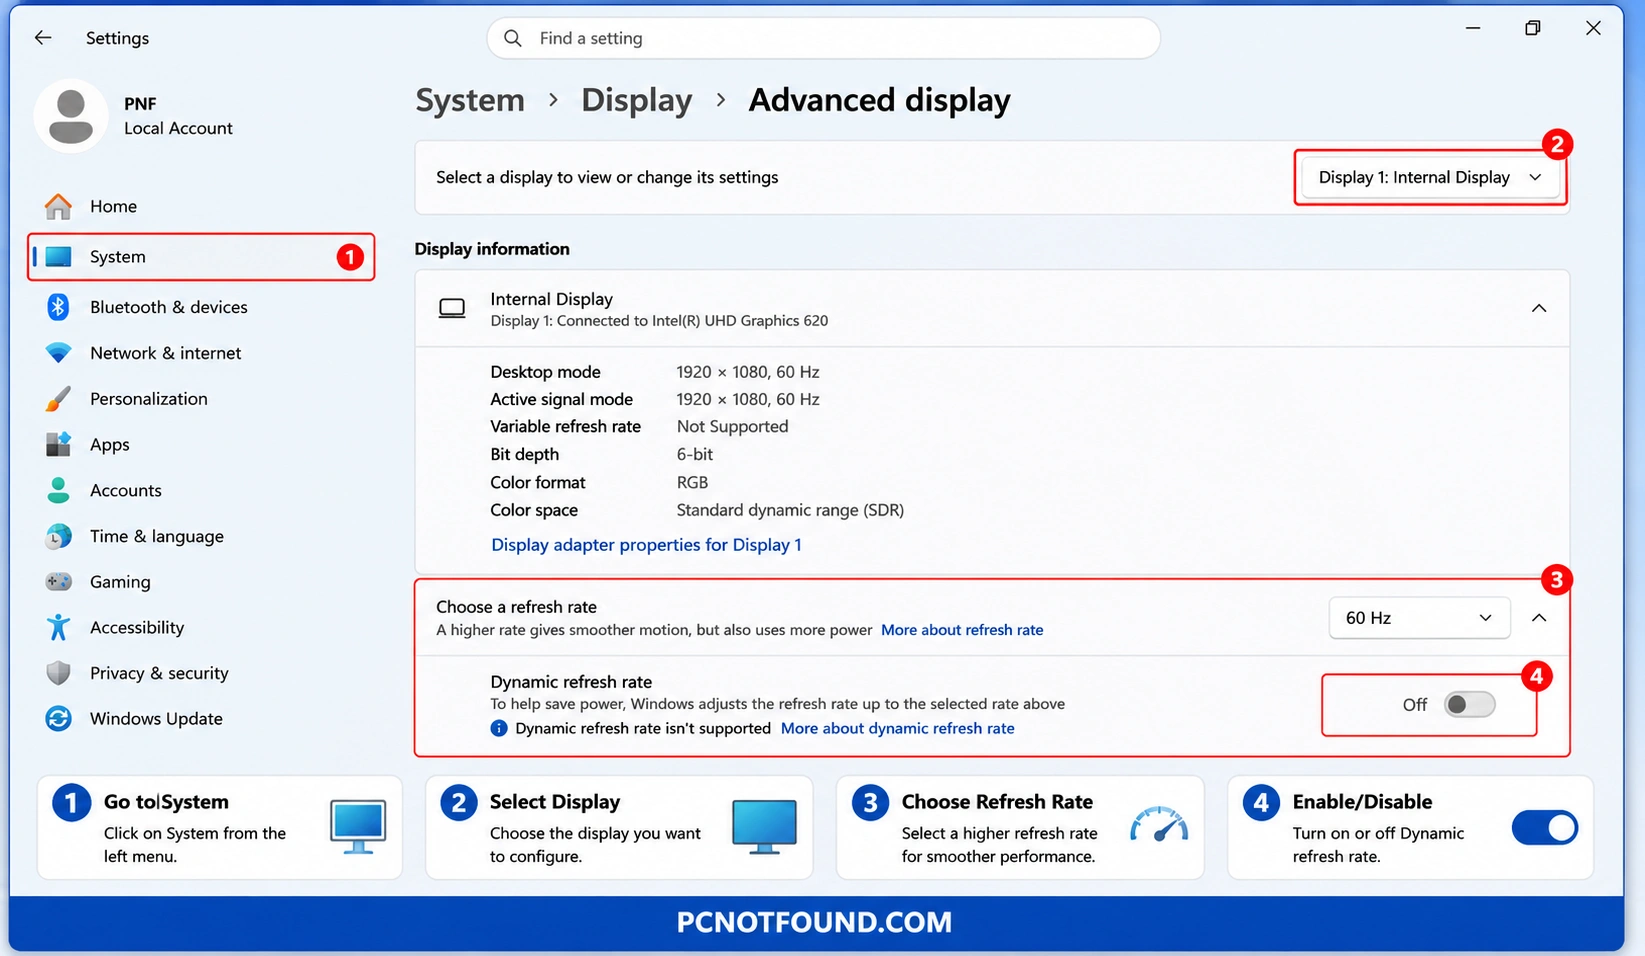This screenshot has height=956, width=1645.
Task: Click the Home house icon
Action: tap(58, 206)
